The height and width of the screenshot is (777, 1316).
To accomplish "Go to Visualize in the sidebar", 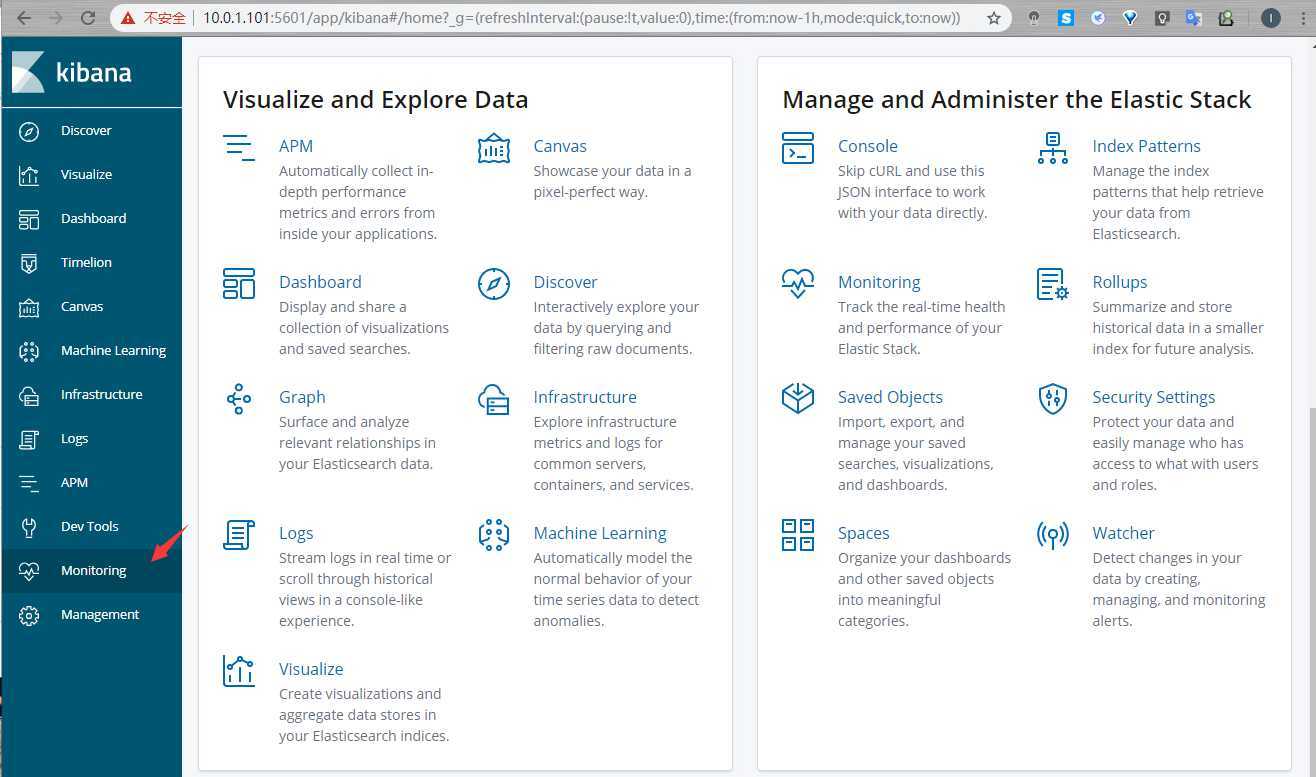I will click(x=86, y=175).
